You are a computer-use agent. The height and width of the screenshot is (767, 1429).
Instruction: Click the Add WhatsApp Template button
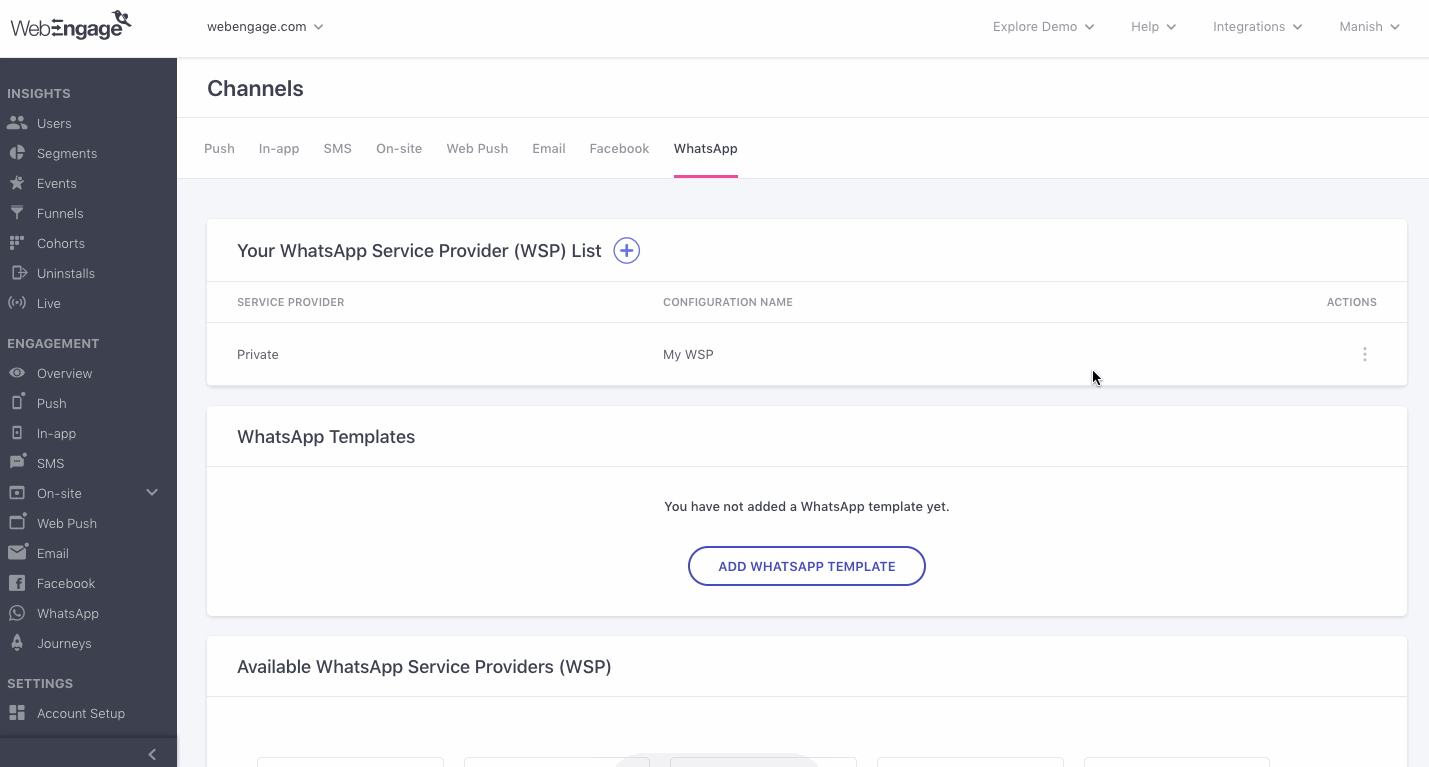pos(806,566)
